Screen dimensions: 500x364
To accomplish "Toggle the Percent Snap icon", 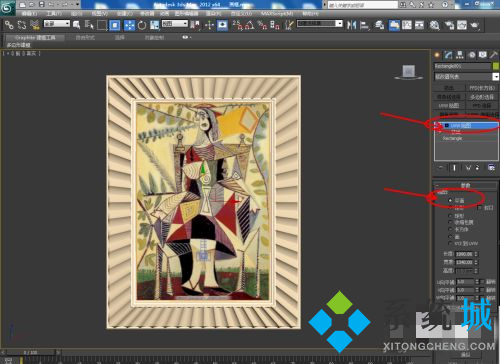I will [x=263, y=25].
